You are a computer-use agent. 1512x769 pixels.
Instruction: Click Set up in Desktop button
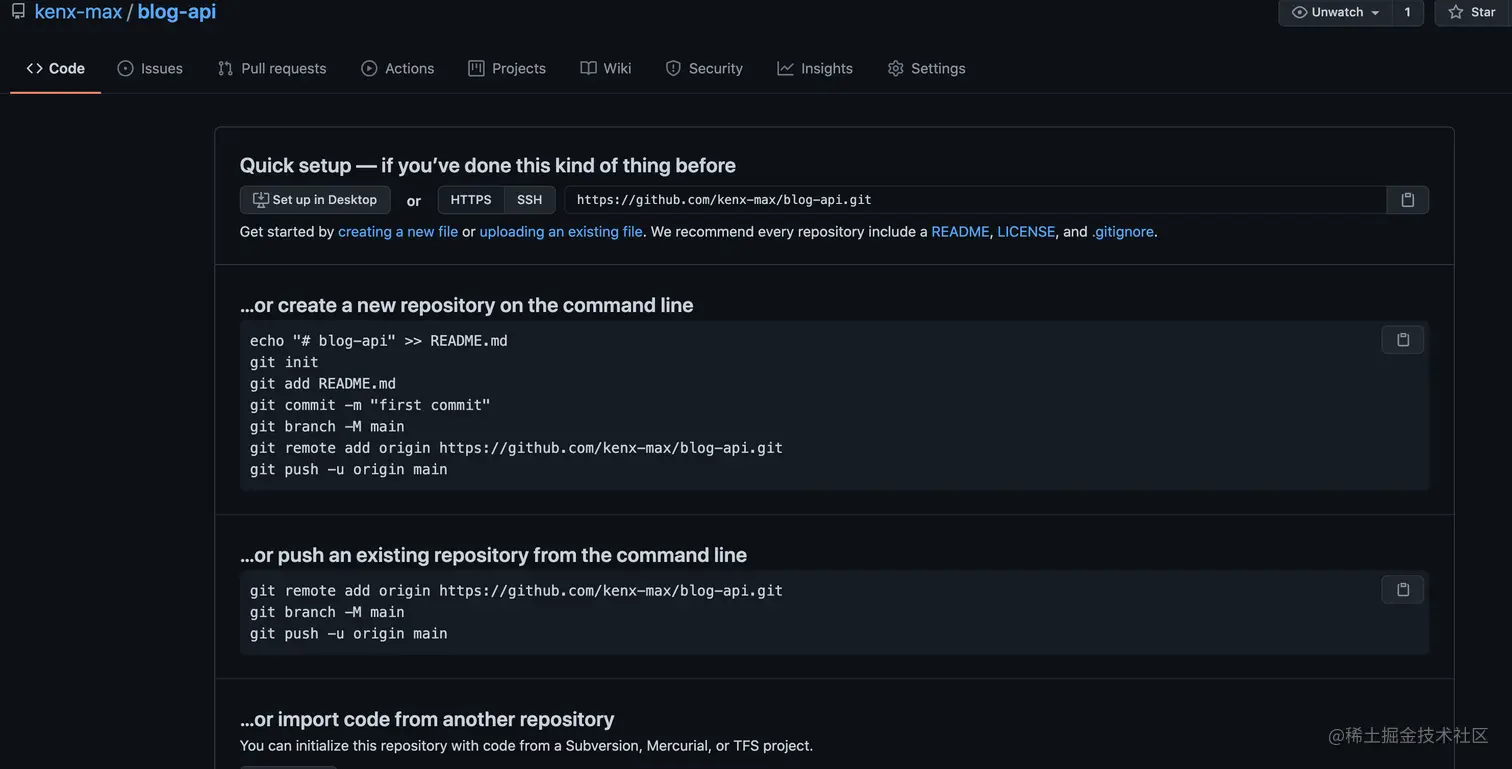[x=315, y=200]
